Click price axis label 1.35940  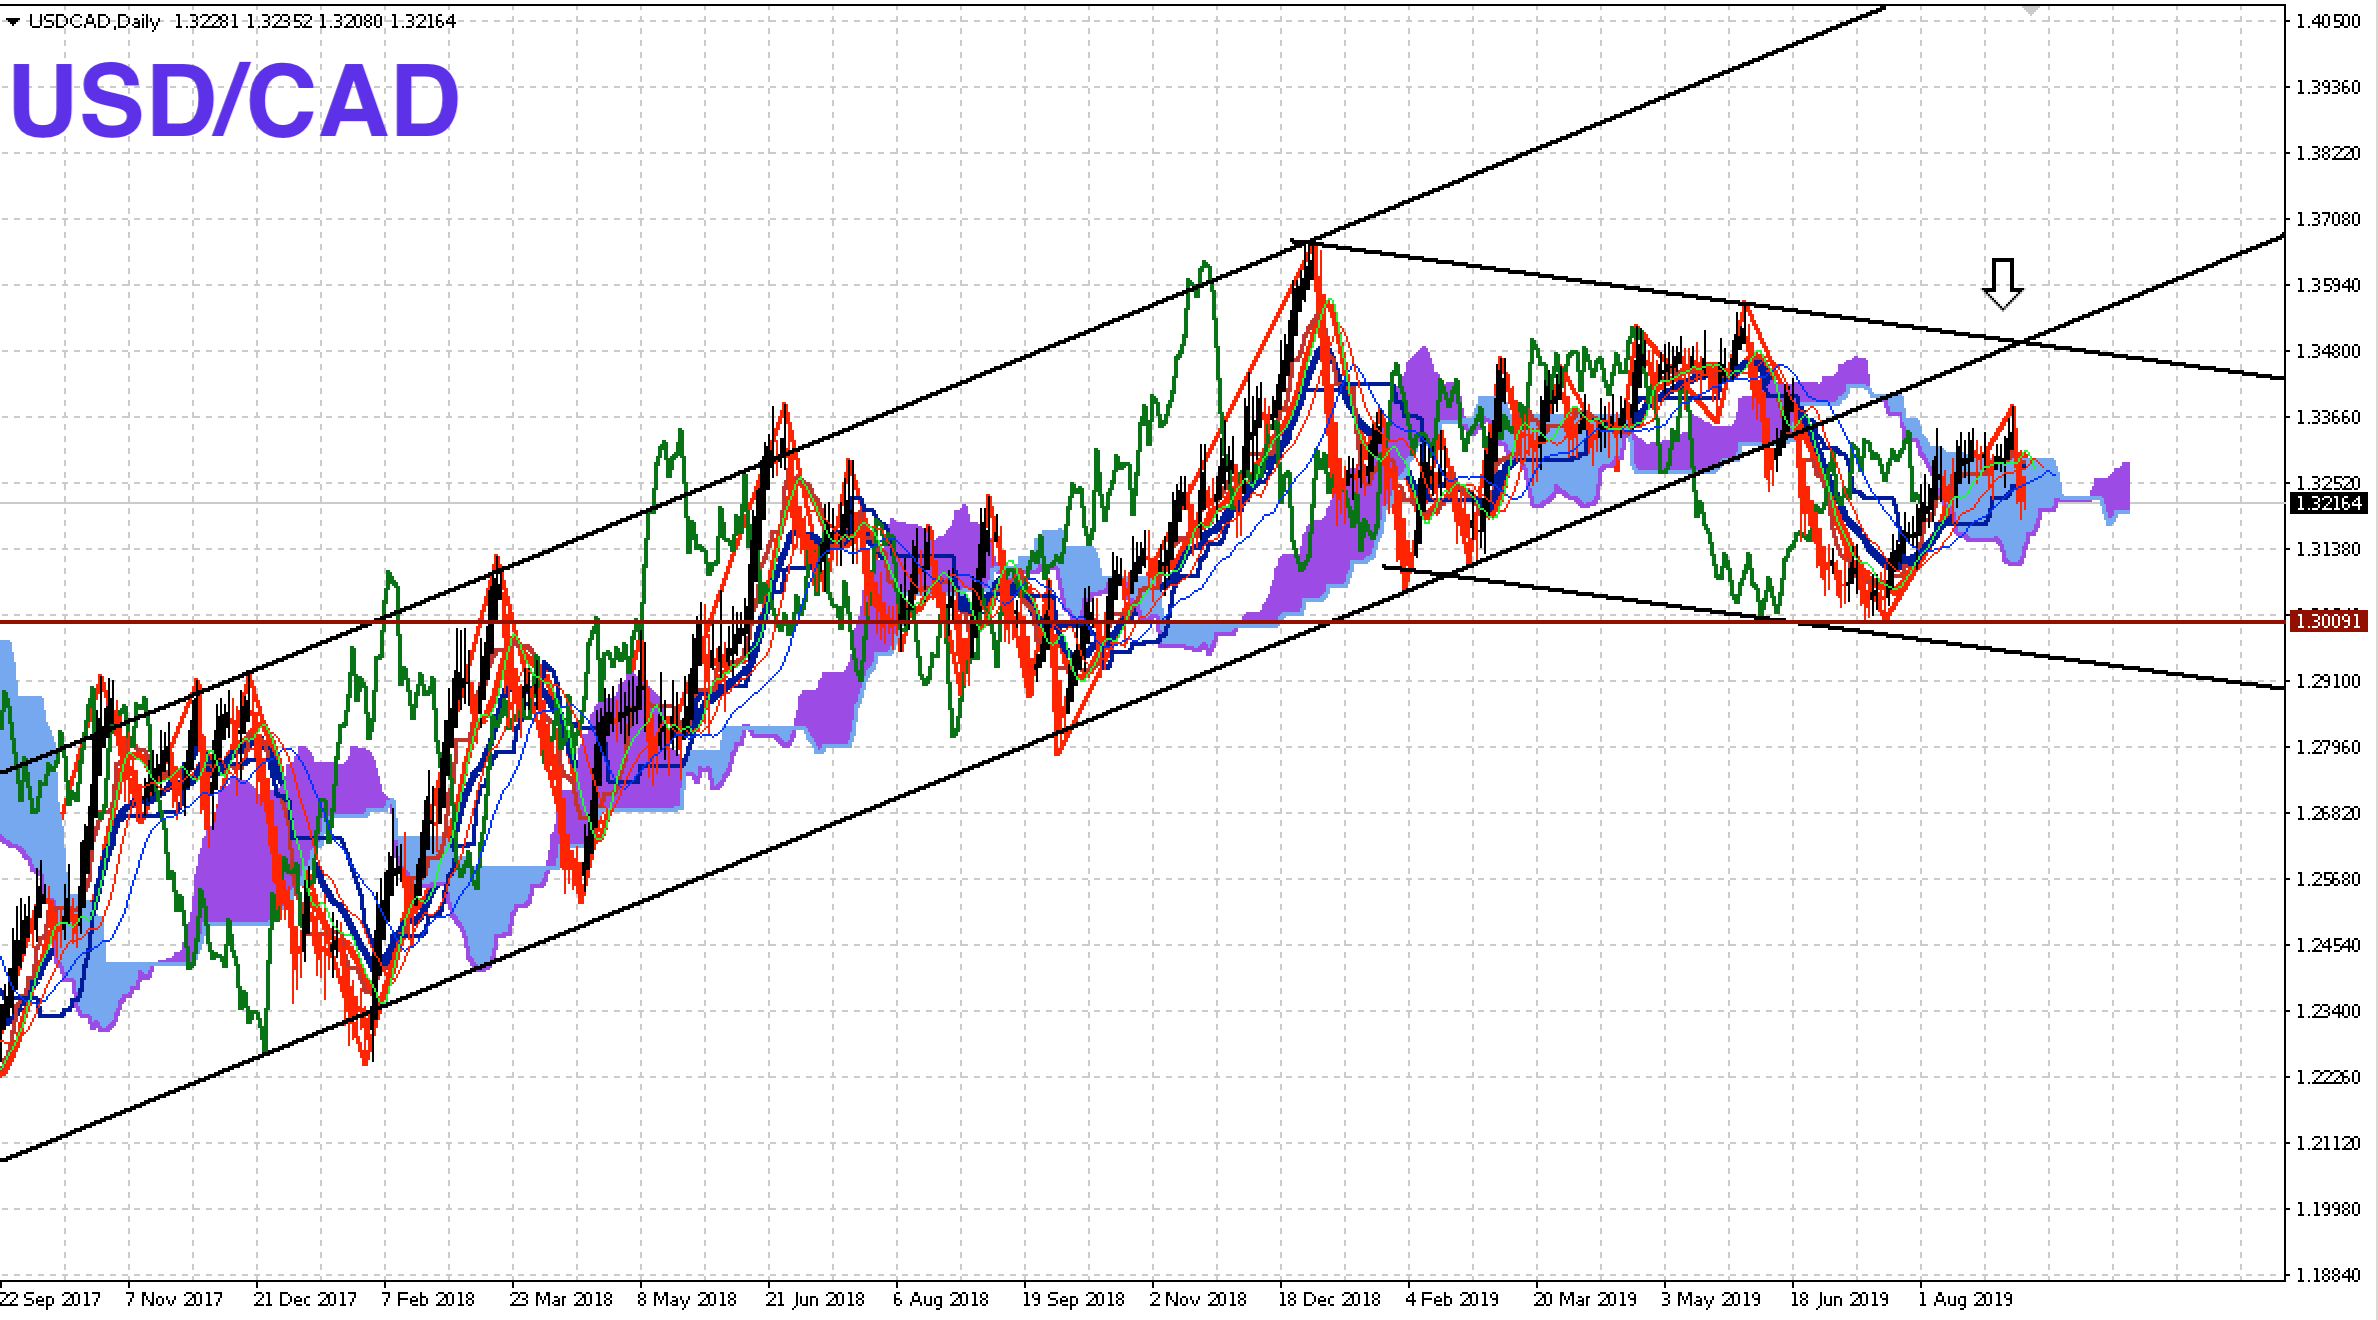2330,285
